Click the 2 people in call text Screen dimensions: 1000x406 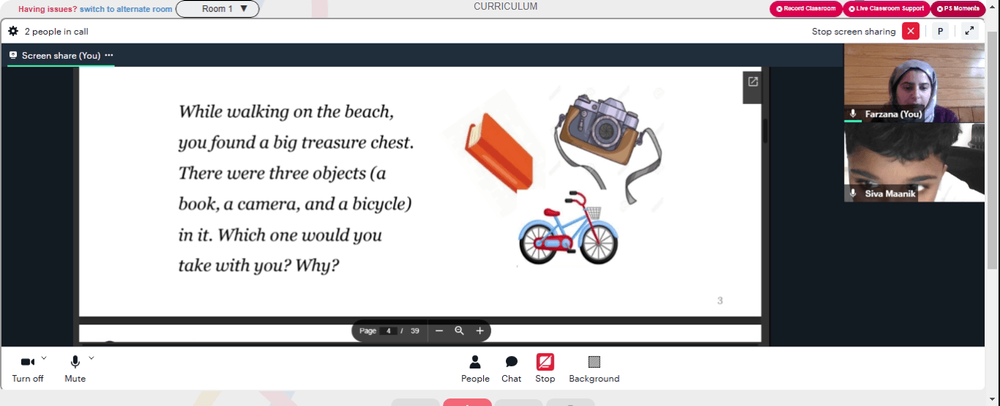click(x=56, y=31)
